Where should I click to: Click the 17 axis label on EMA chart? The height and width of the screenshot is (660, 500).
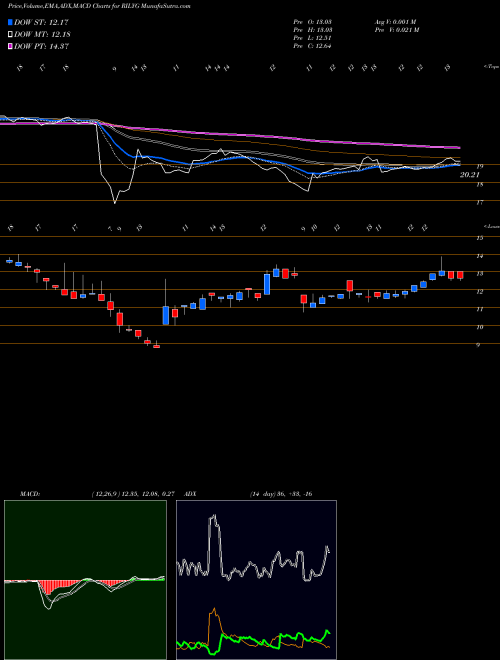pyautogui.click(x=479, y=202)
